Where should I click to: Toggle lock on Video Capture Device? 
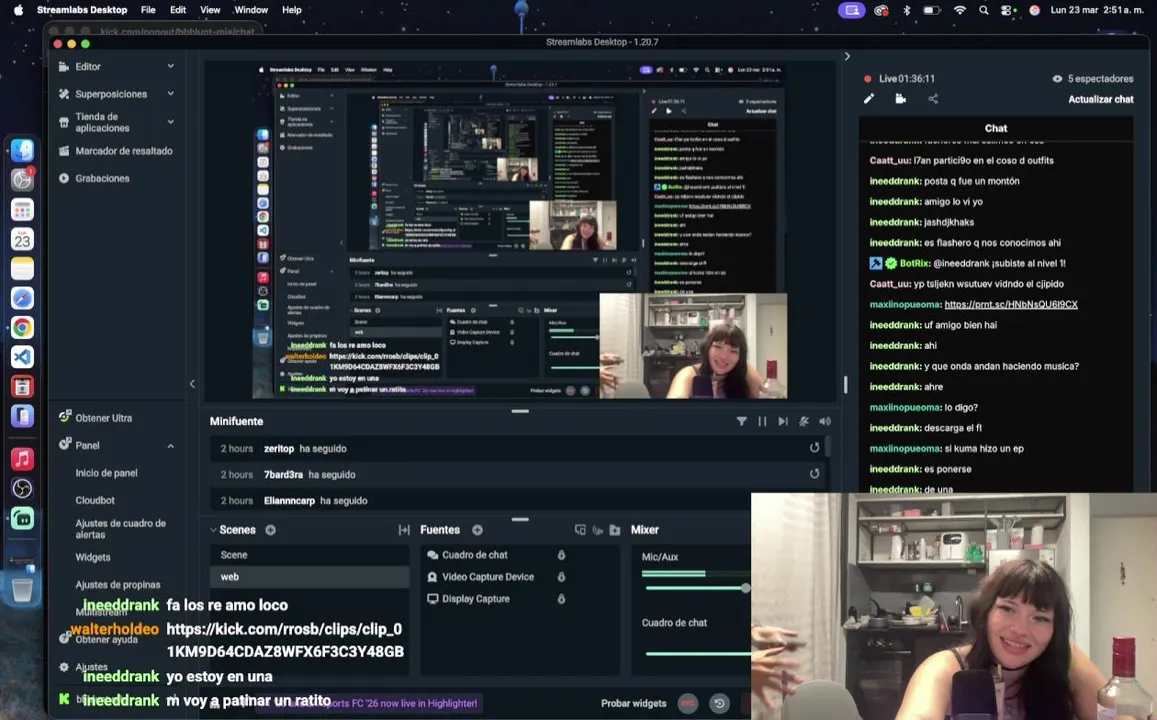tap(561, 577)
